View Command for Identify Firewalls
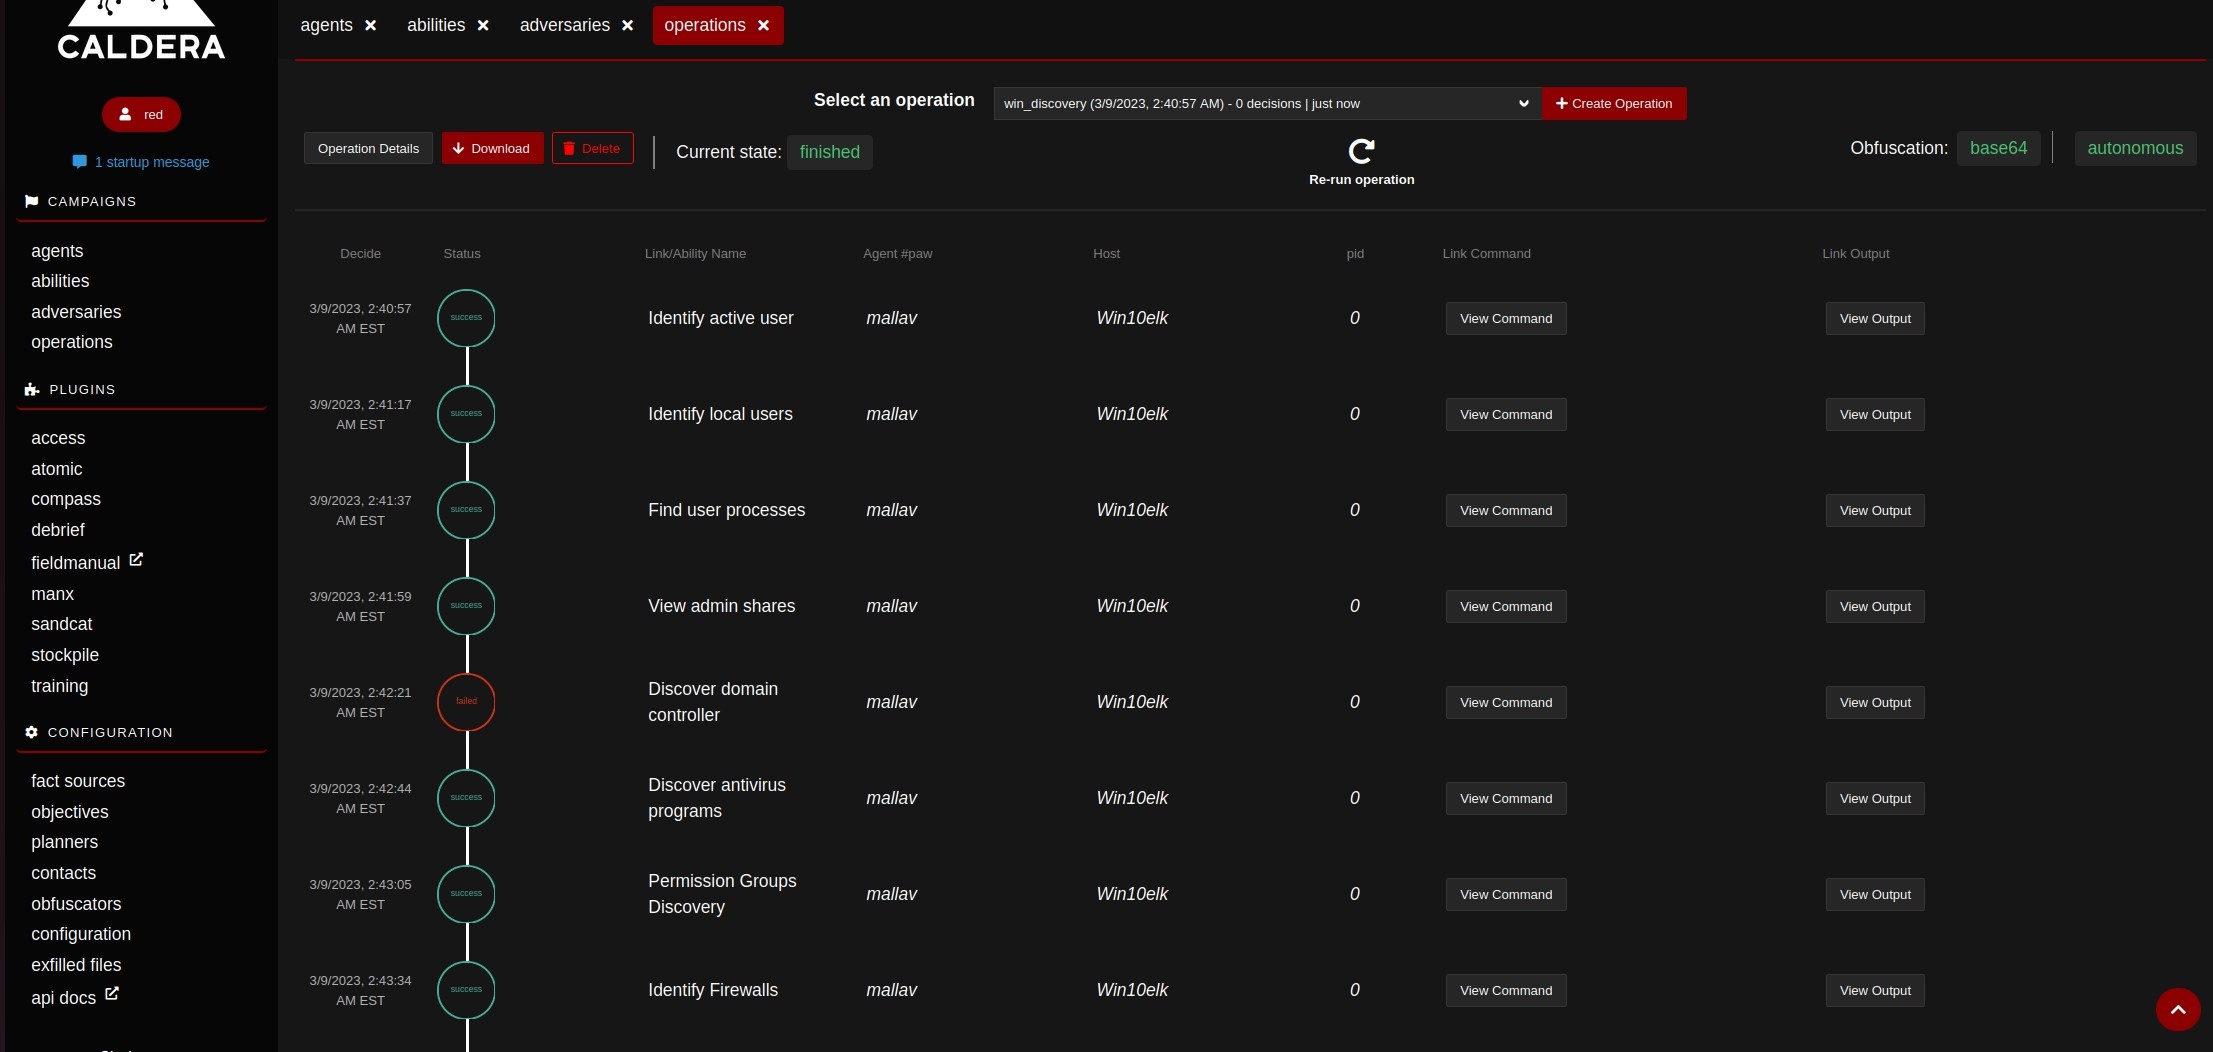 click(1506, 991)
